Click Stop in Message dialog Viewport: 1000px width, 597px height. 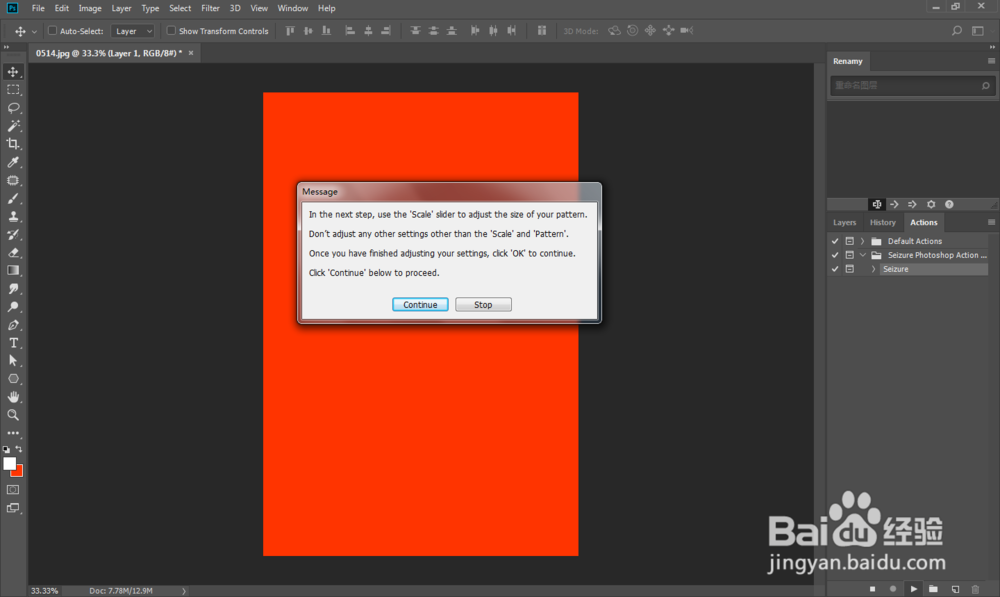click(483, 305)
